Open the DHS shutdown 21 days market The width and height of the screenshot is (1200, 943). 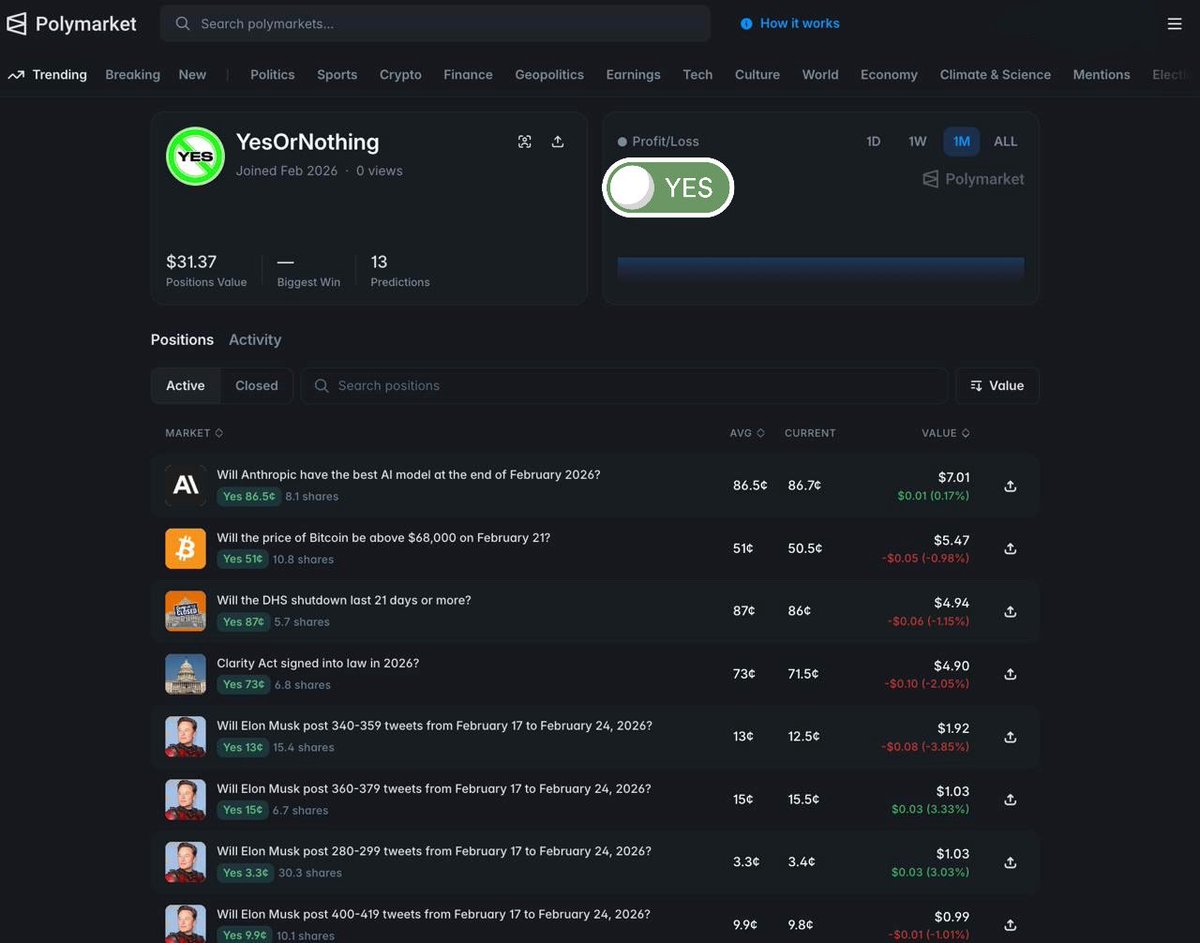(344, 601)
